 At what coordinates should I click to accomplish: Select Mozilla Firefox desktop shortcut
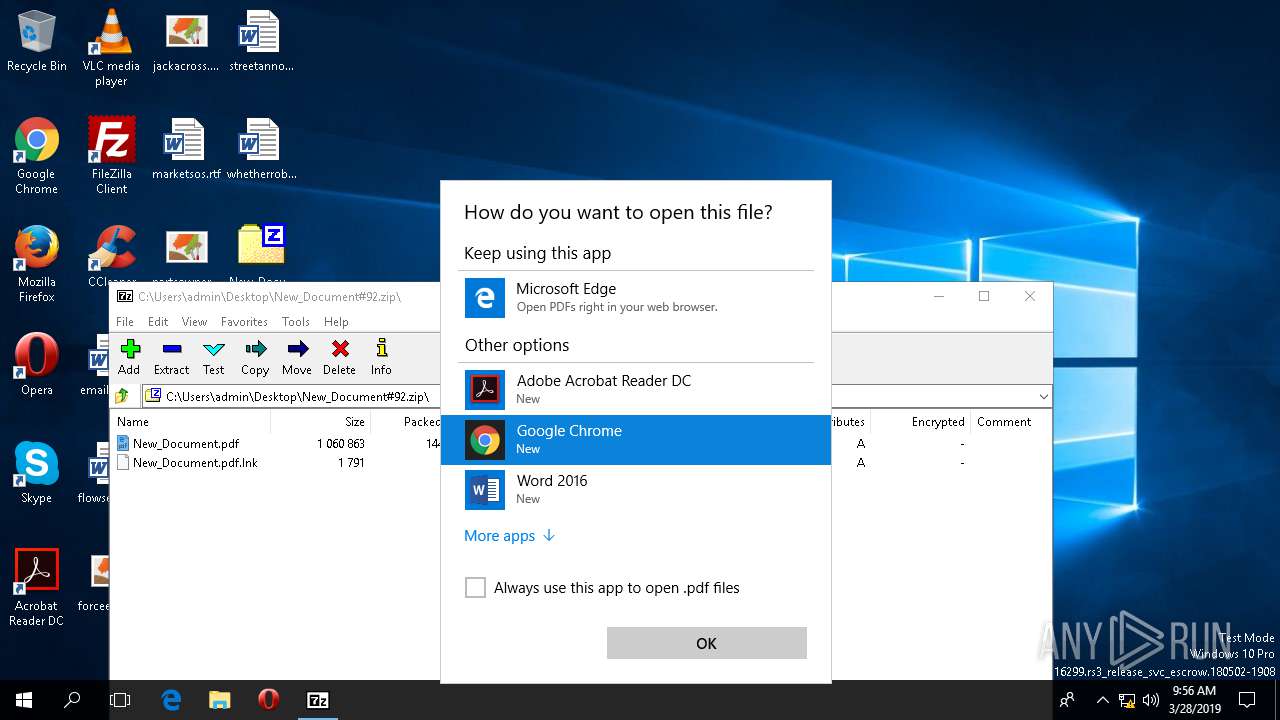point(37,264)
